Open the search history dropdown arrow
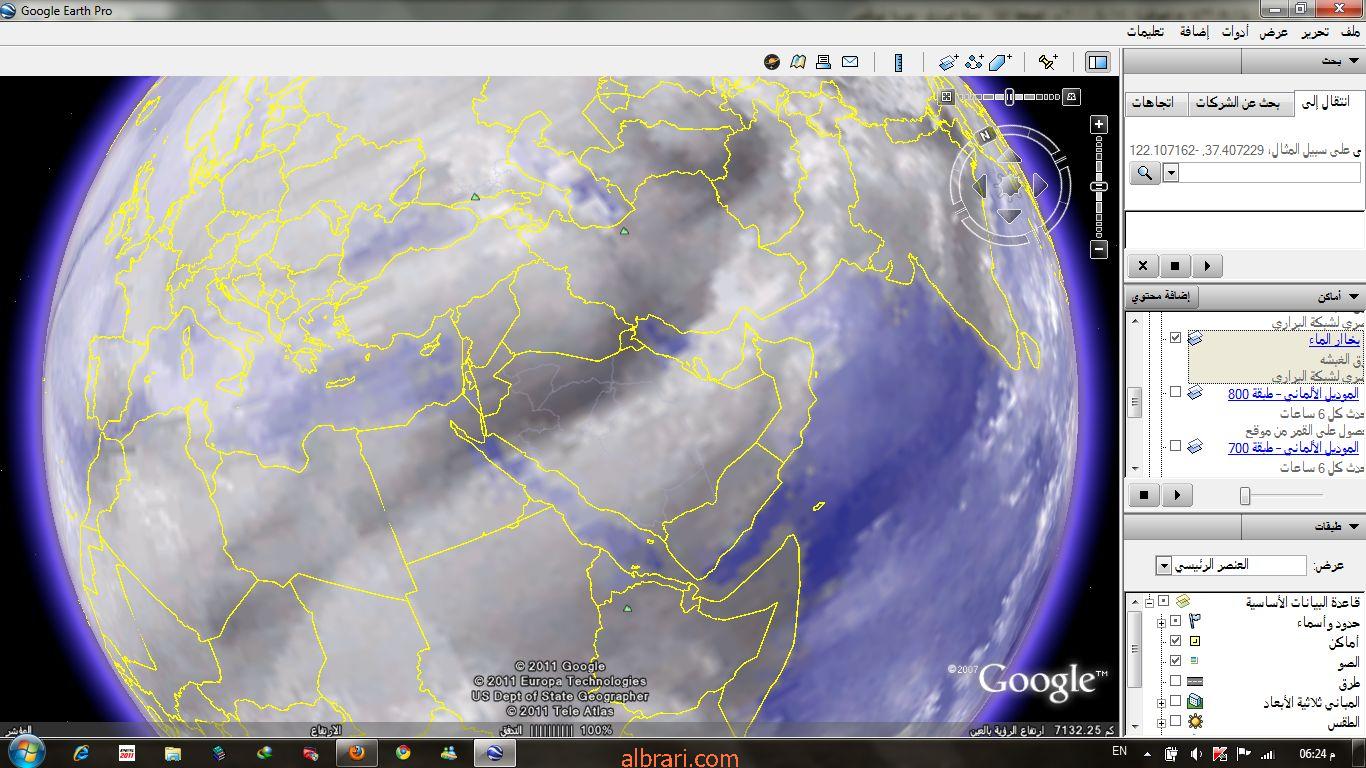This screenshot has height=768, width=1366. click(1171, 173)
